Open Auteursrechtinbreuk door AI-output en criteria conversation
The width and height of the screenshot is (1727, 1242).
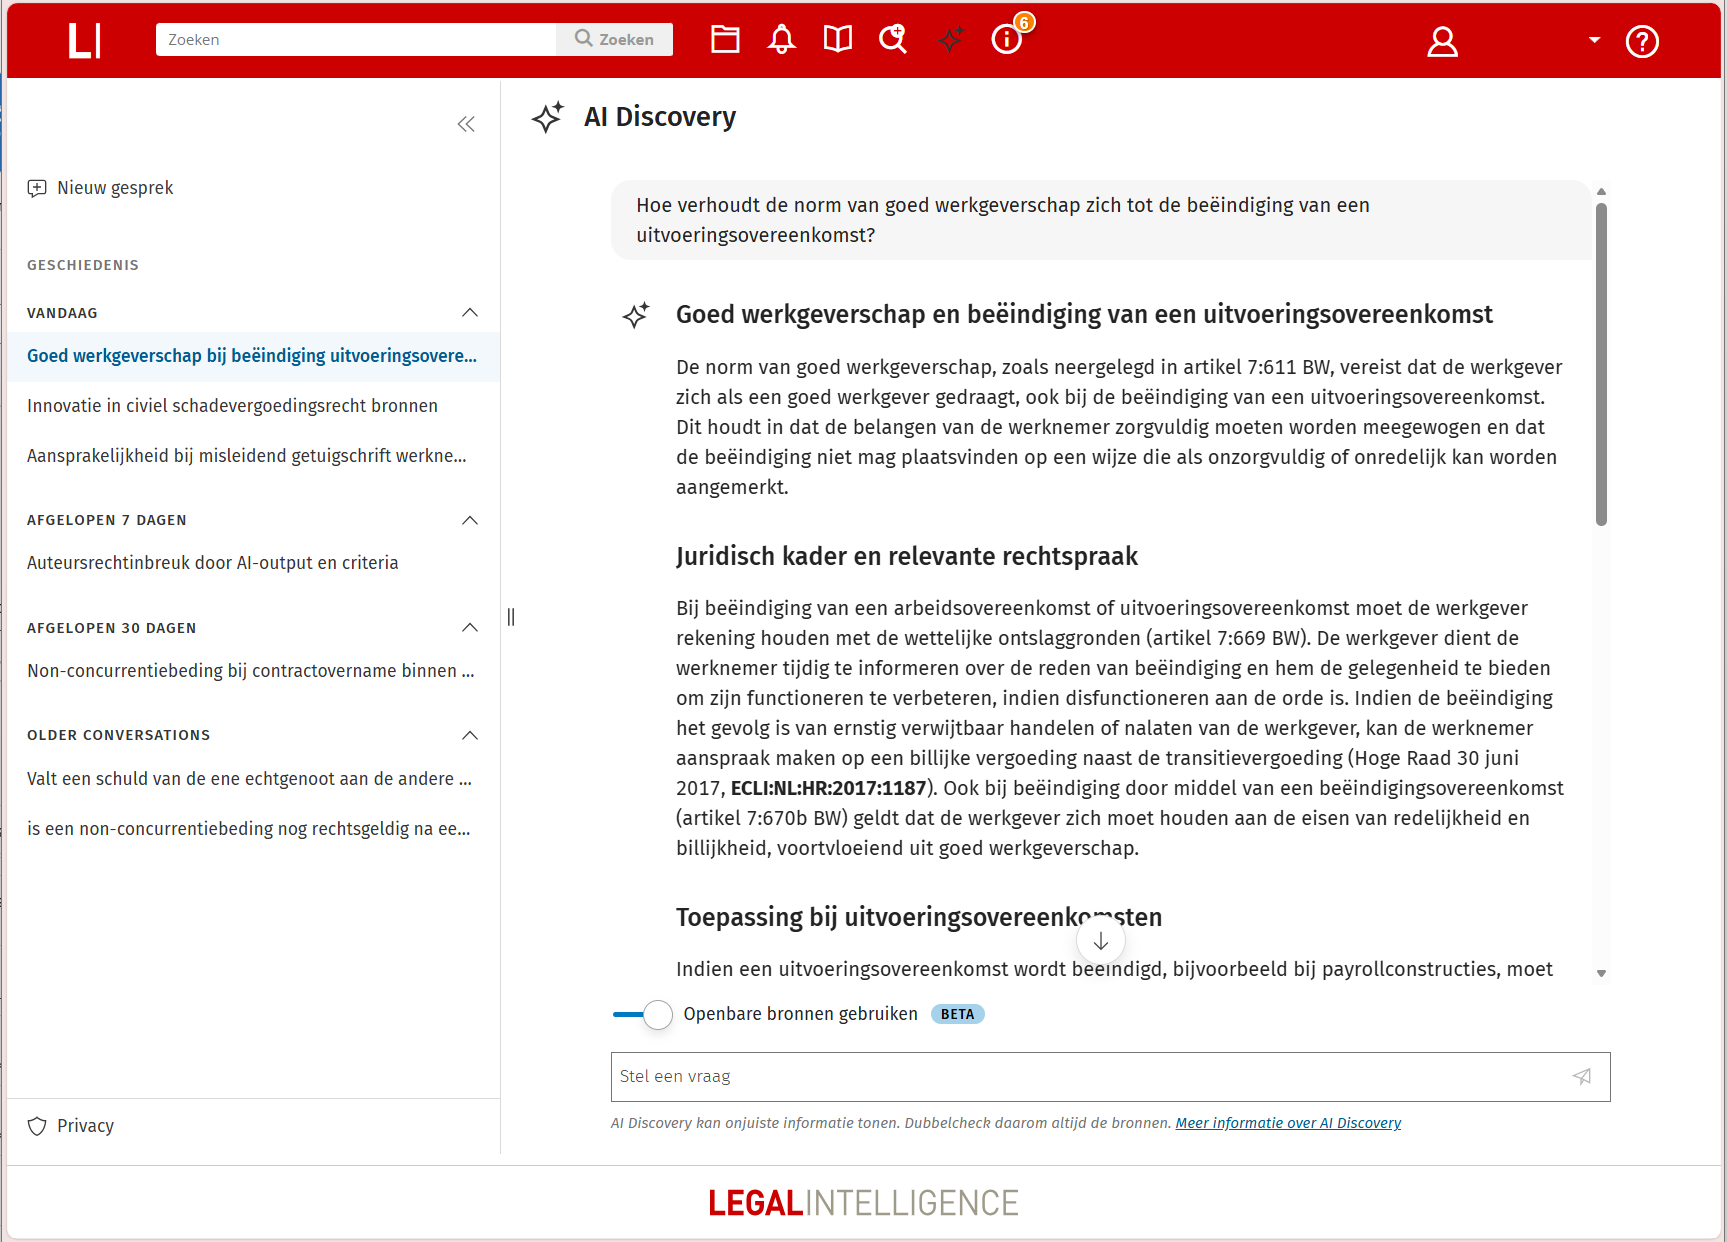click(212, 563)
